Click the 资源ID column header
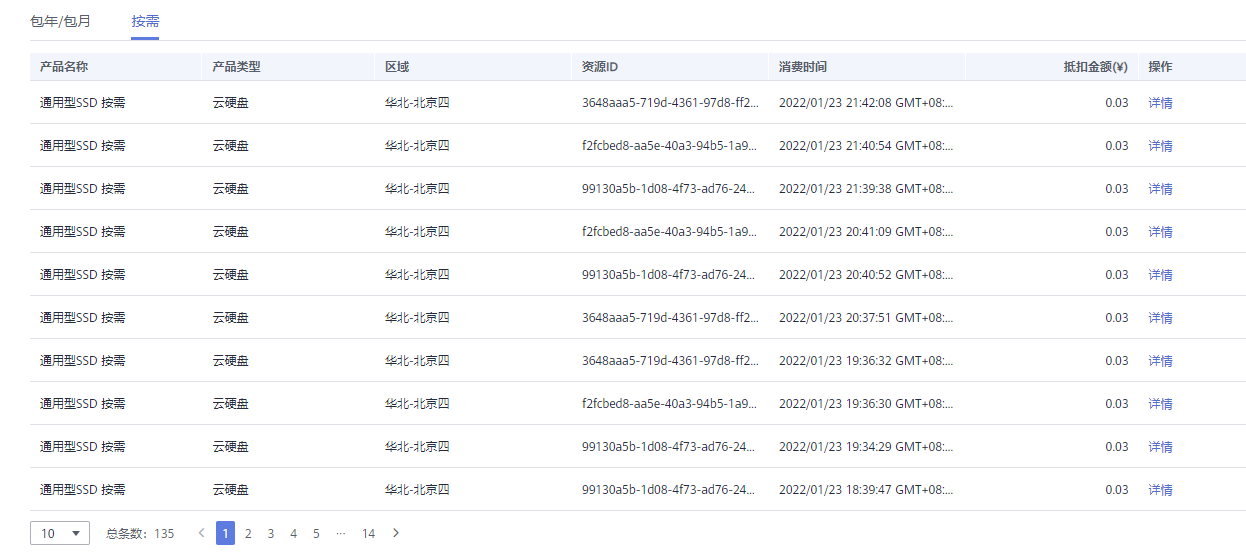 click(600, 67)
